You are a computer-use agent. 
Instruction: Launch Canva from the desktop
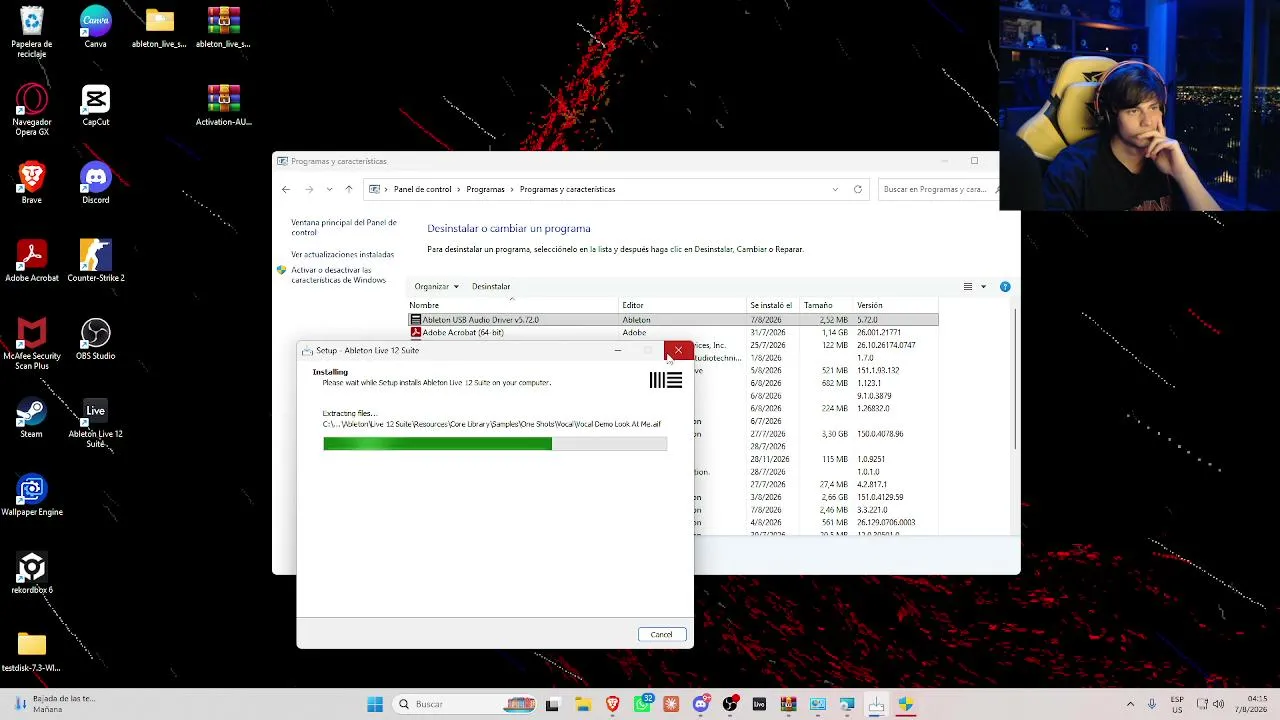tap(96, 27)
